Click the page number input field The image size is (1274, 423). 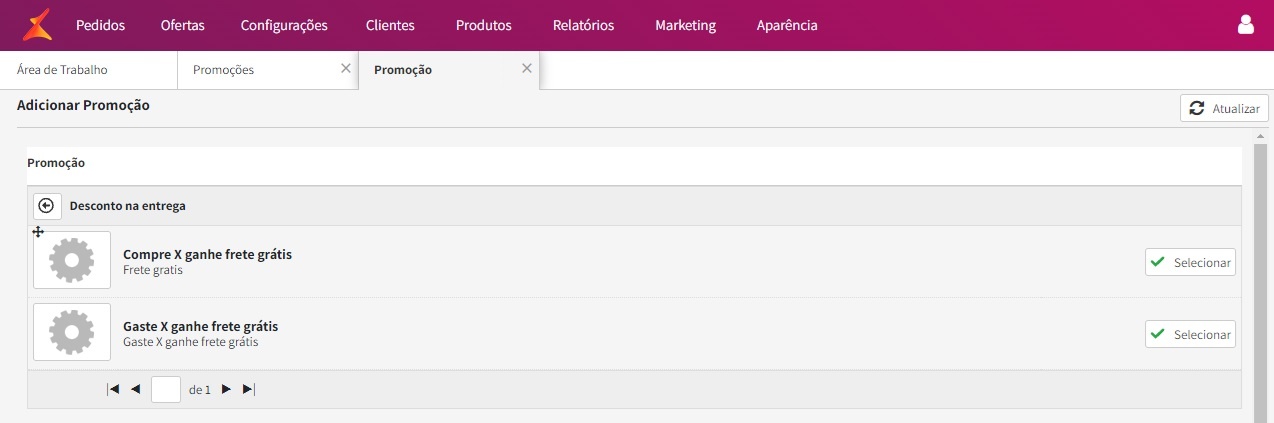(x=166, y=389)
